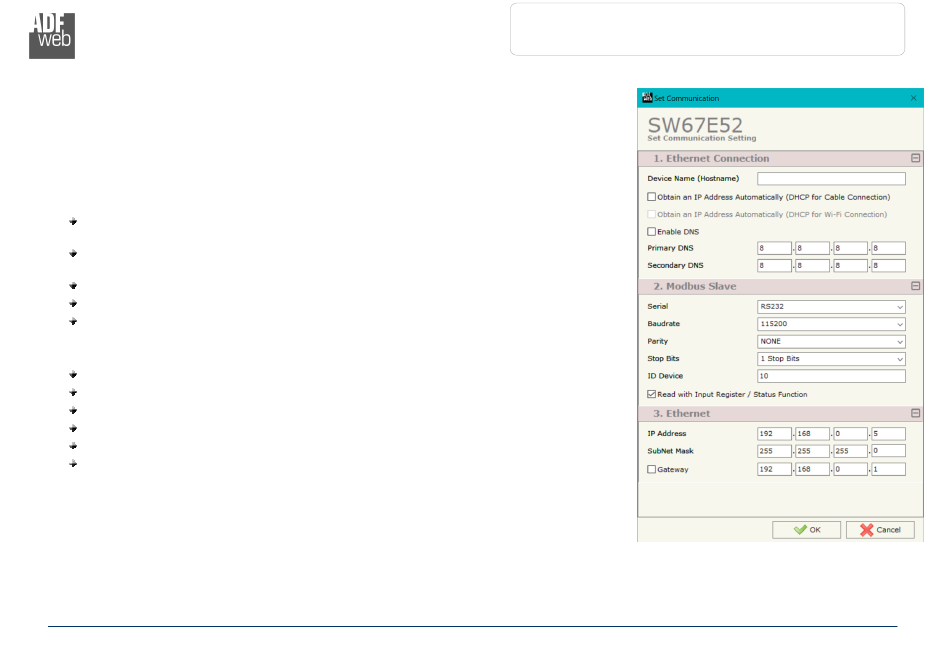
Task: Uncheck Read with Input Register option
Action: (x=652, y=394)
